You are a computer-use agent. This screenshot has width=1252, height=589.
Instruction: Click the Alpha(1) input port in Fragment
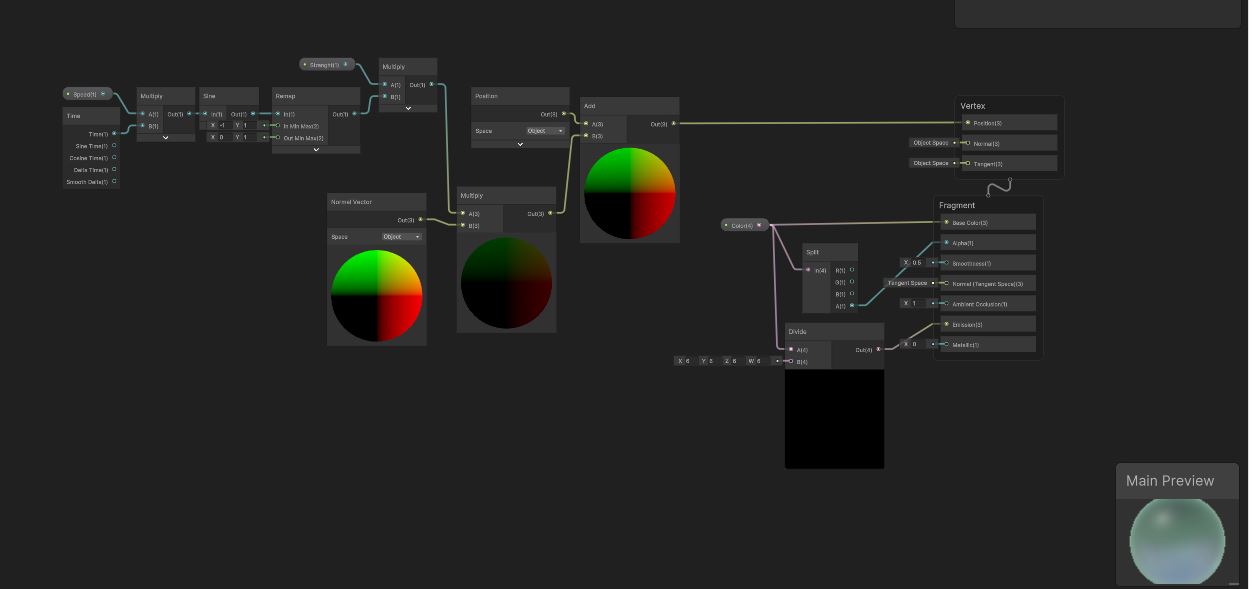tap(946, 243)
